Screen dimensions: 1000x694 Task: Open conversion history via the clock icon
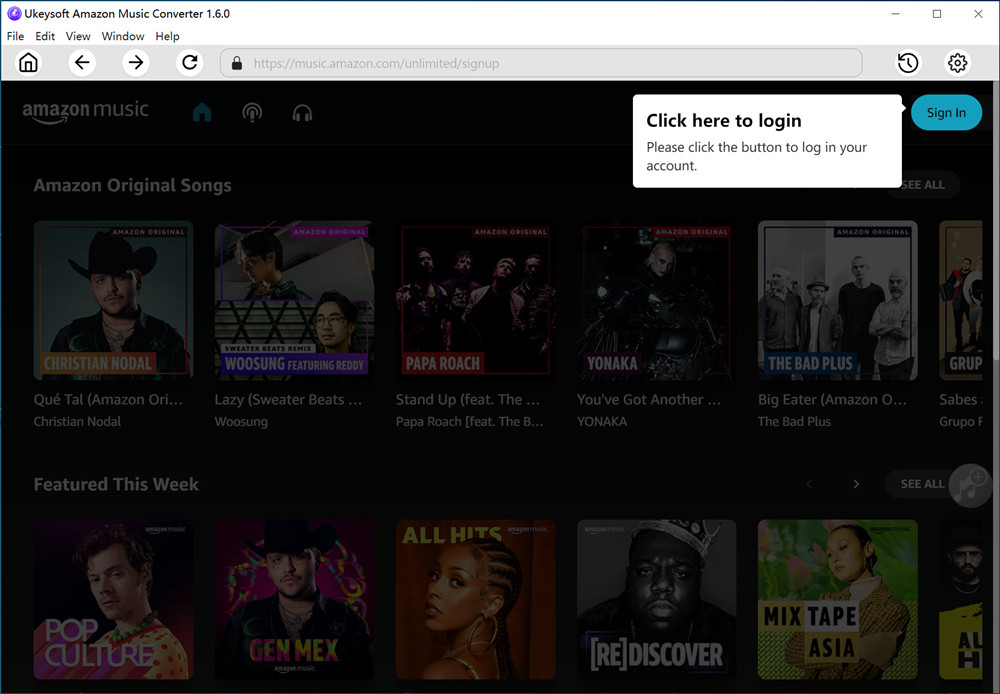(x=907, y=62)
